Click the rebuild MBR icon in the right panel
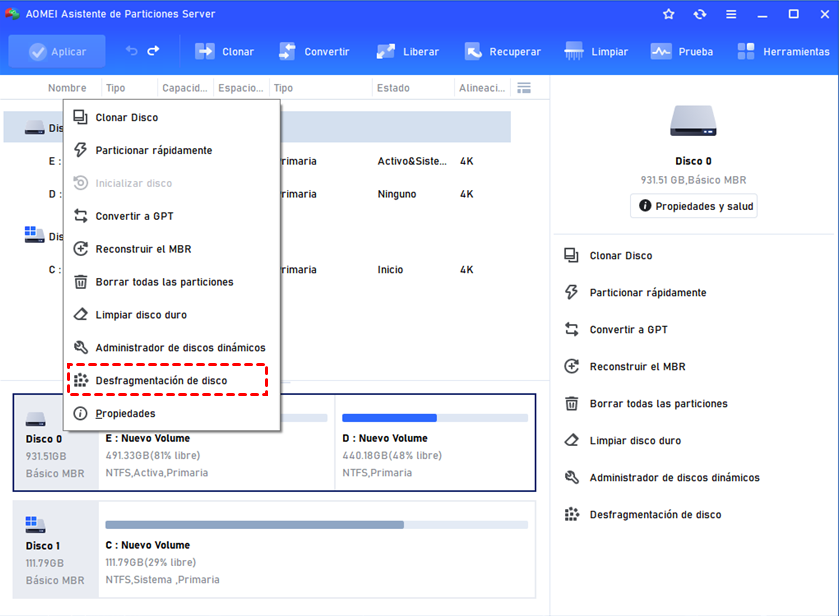The image size is (839, 616). (571, 366)
